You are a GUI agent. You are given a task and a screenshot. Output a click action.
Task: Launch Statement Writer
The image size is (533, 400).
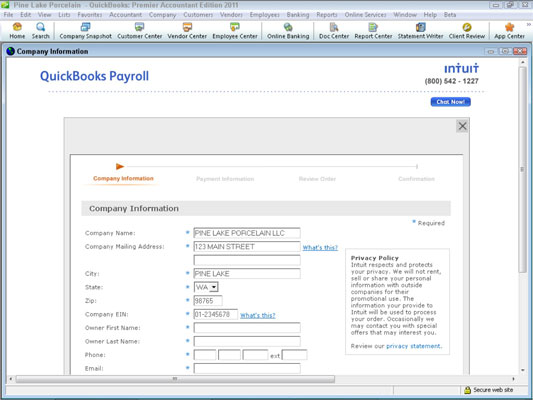coord(420,31)
